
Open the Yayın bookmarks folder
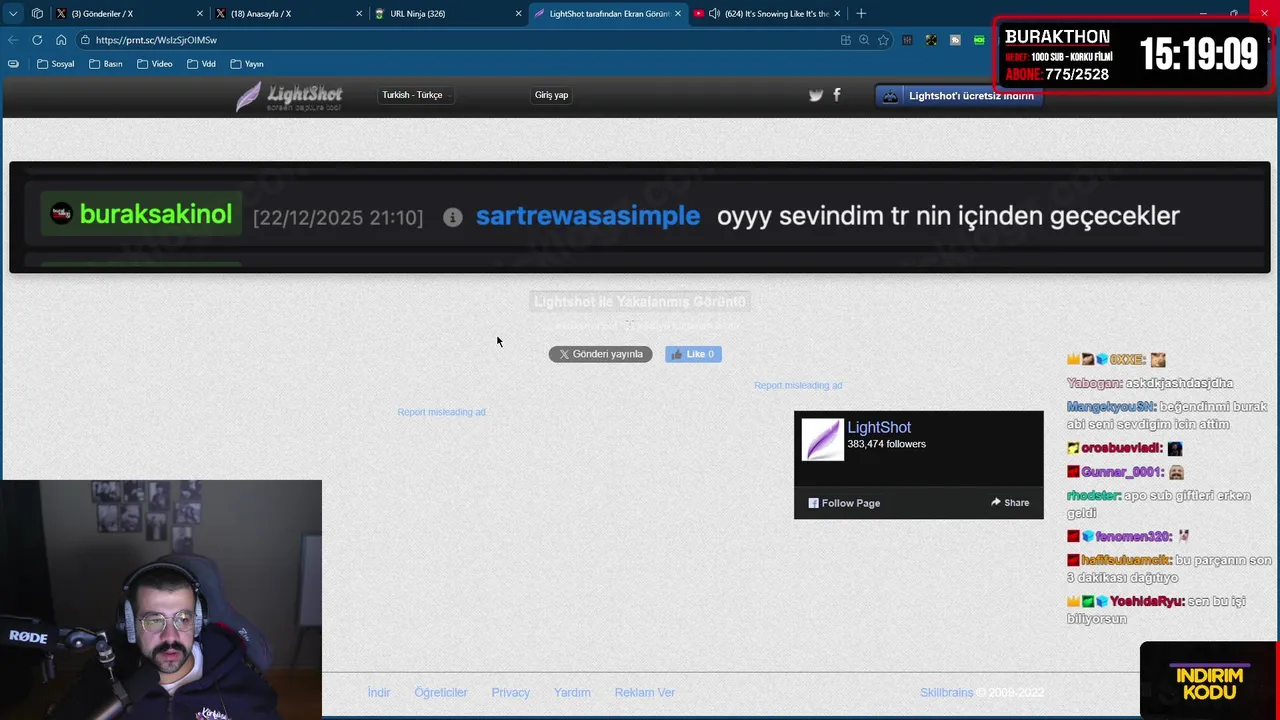[247, 64]
